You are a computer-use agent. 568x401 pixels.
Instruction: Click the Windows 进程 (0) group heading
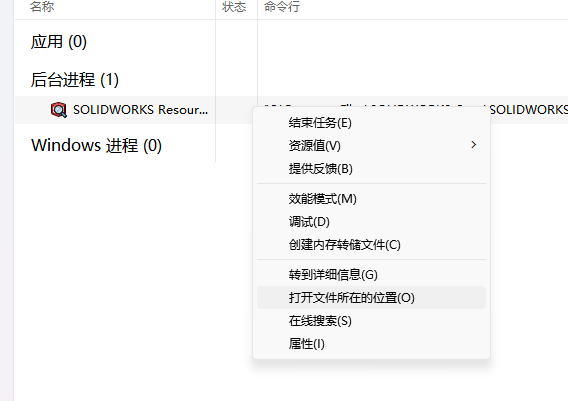(96, 145)
